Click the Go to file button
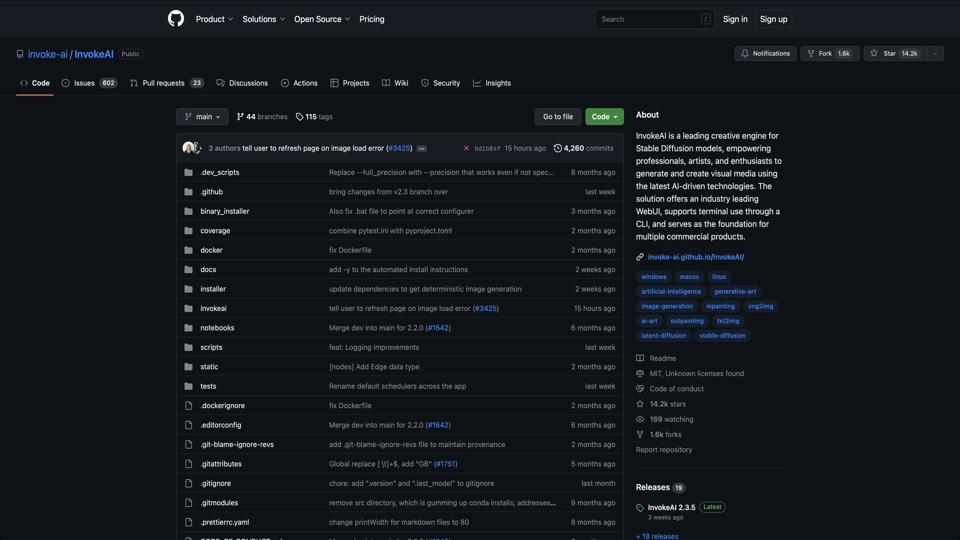 558,117
